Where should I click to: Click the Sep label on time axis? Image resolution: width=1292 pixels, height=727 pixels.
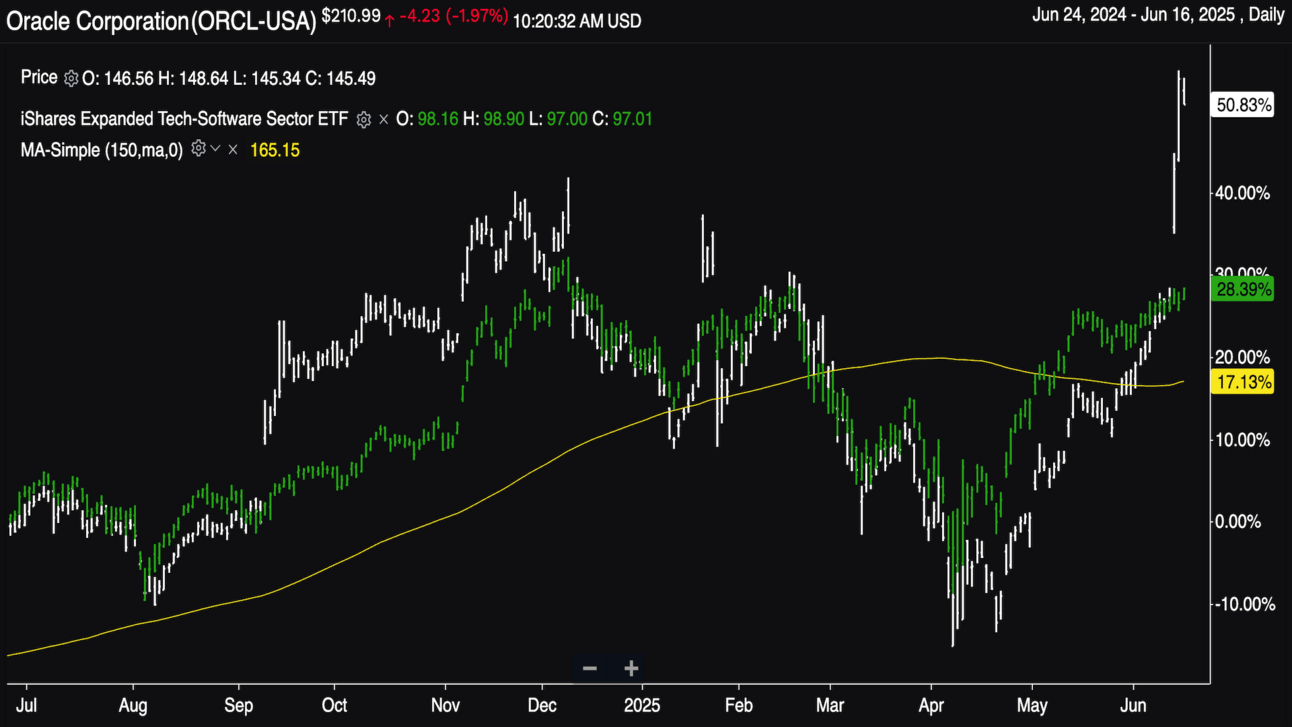pyautogui.click(x=238, y=704)
